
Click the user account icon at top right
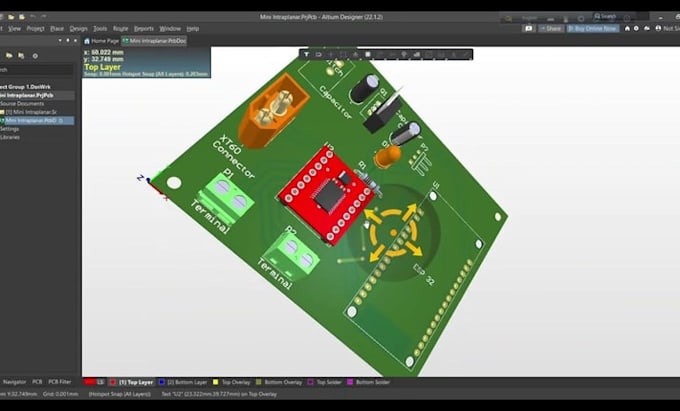click(658, 28)
